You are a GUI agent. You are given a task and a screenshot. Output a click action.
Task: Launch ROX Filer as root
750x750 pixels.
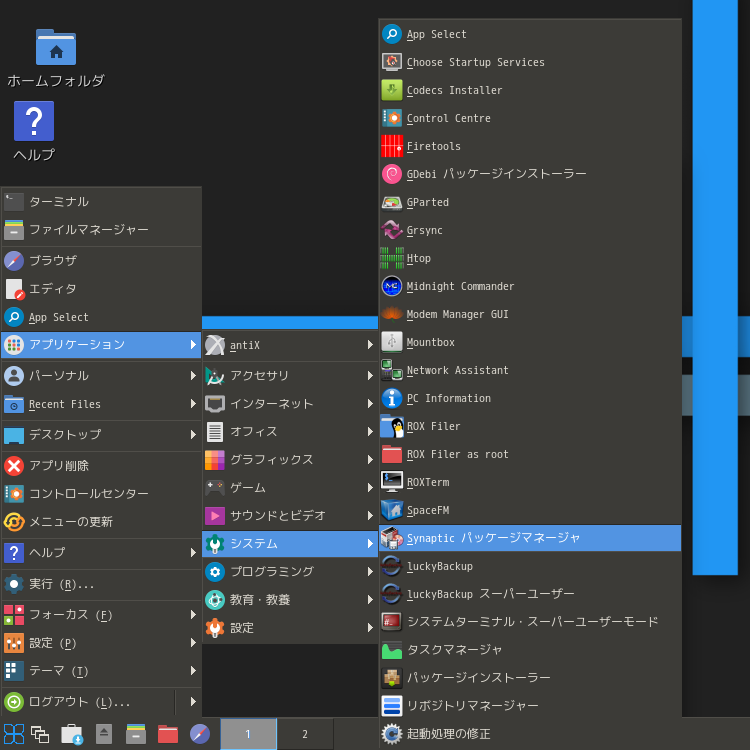530,454
